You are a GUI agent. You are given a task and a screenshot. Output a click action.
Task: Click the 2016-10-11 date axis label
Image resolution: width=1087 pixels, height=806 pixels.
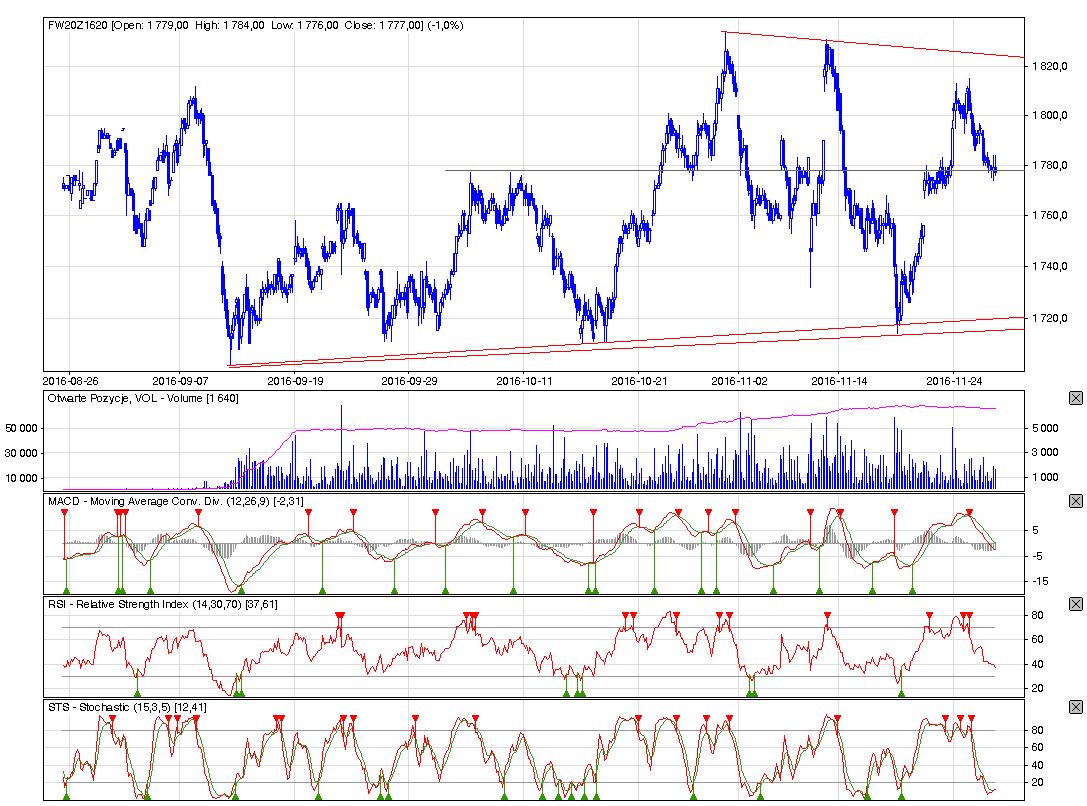coord(524,381)
